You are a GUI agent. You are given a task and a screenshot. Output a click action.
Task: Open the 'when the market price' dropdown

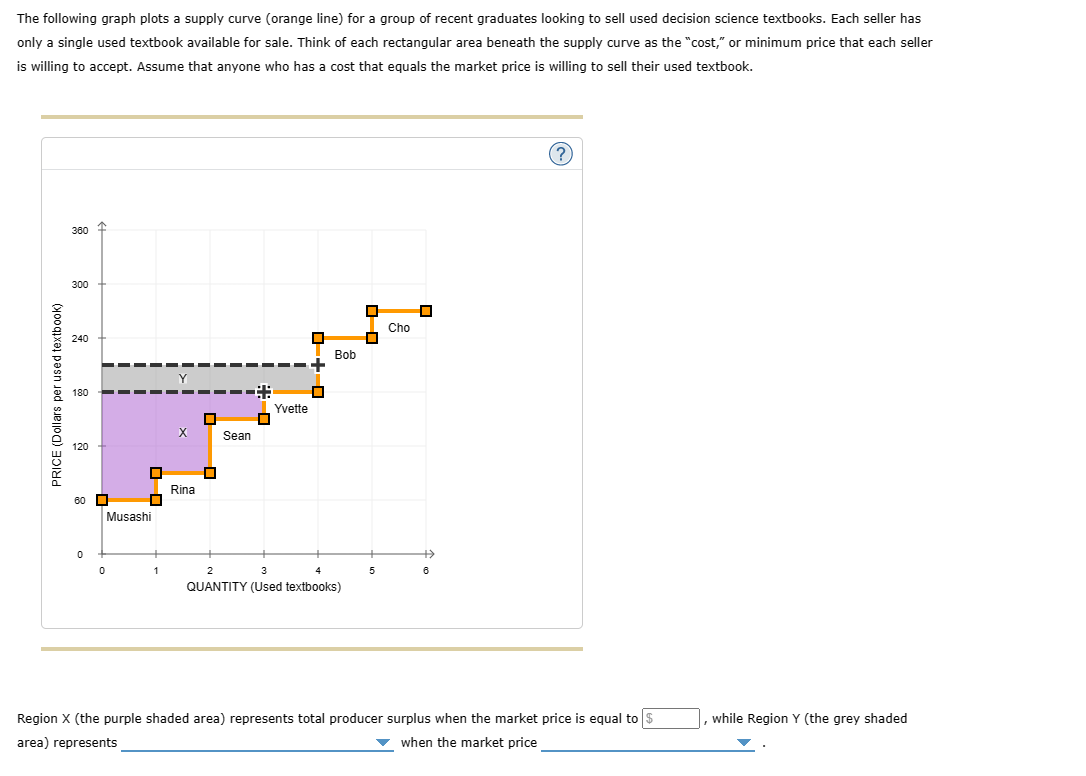[743, 740]
